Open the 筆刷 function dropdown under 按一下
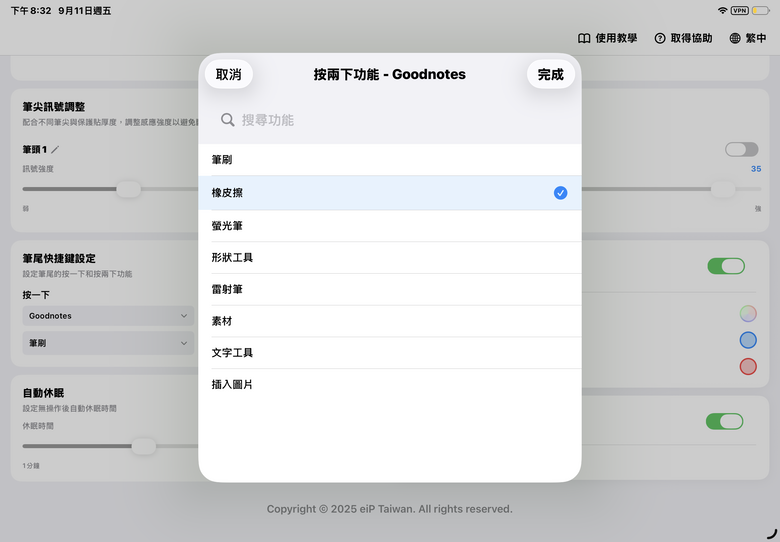This screenshot has height=542, width=780. pos(108,343)
